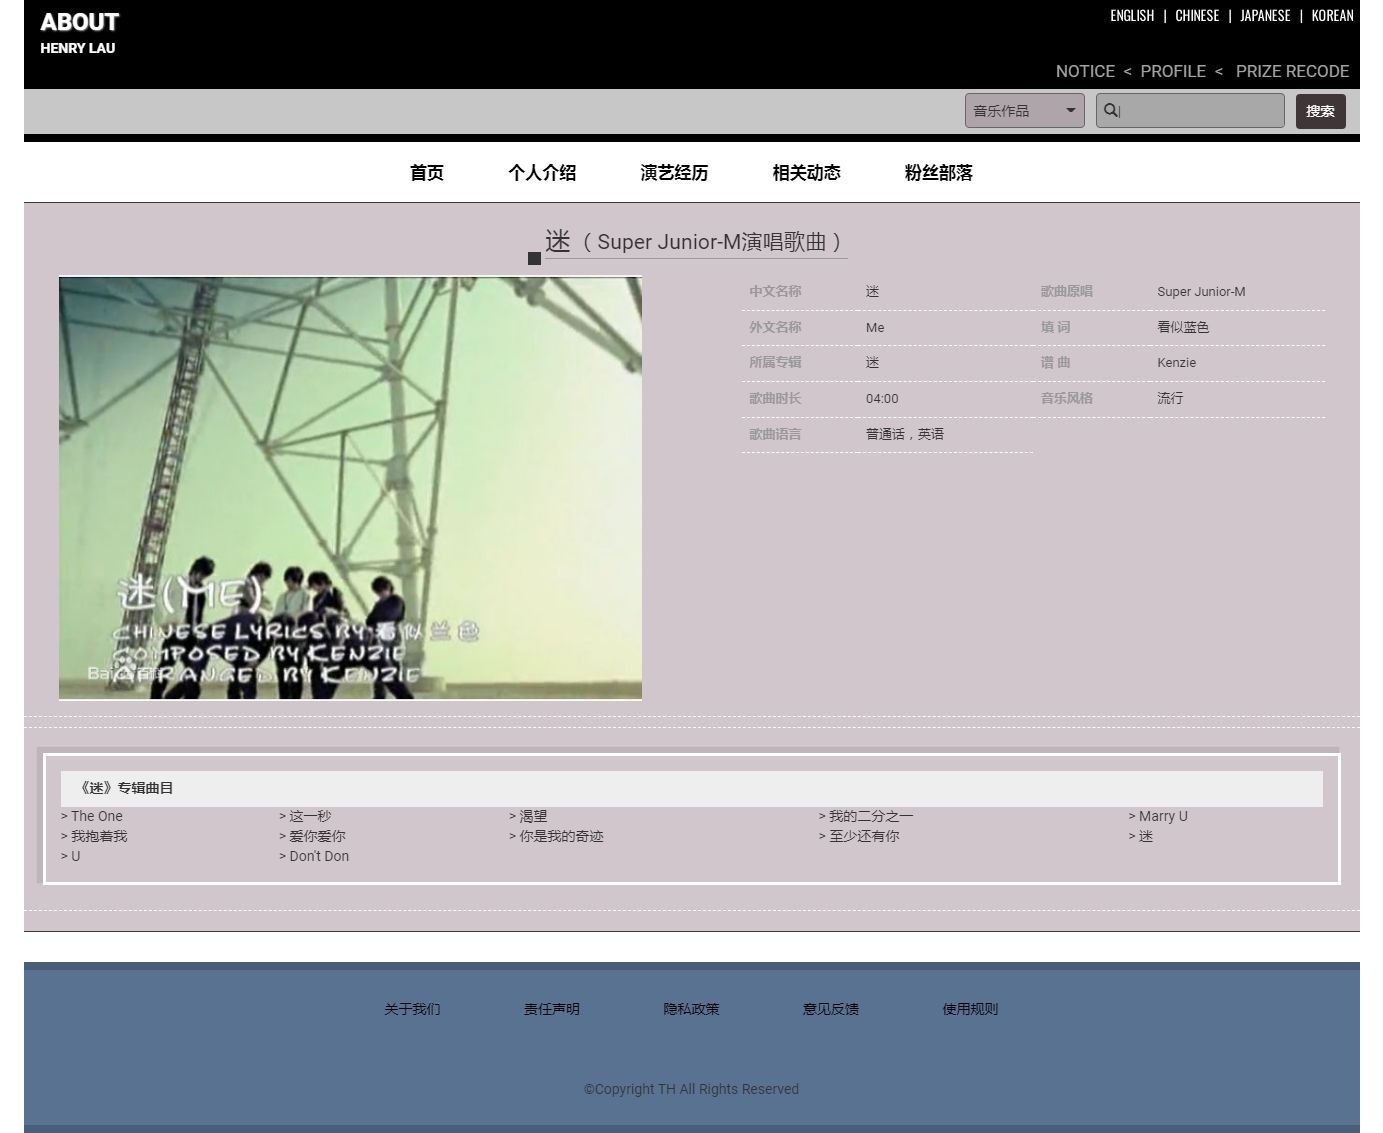1383x1133 pixels.
Task: Switch language to KOREAN
Action: [1332, 16]
